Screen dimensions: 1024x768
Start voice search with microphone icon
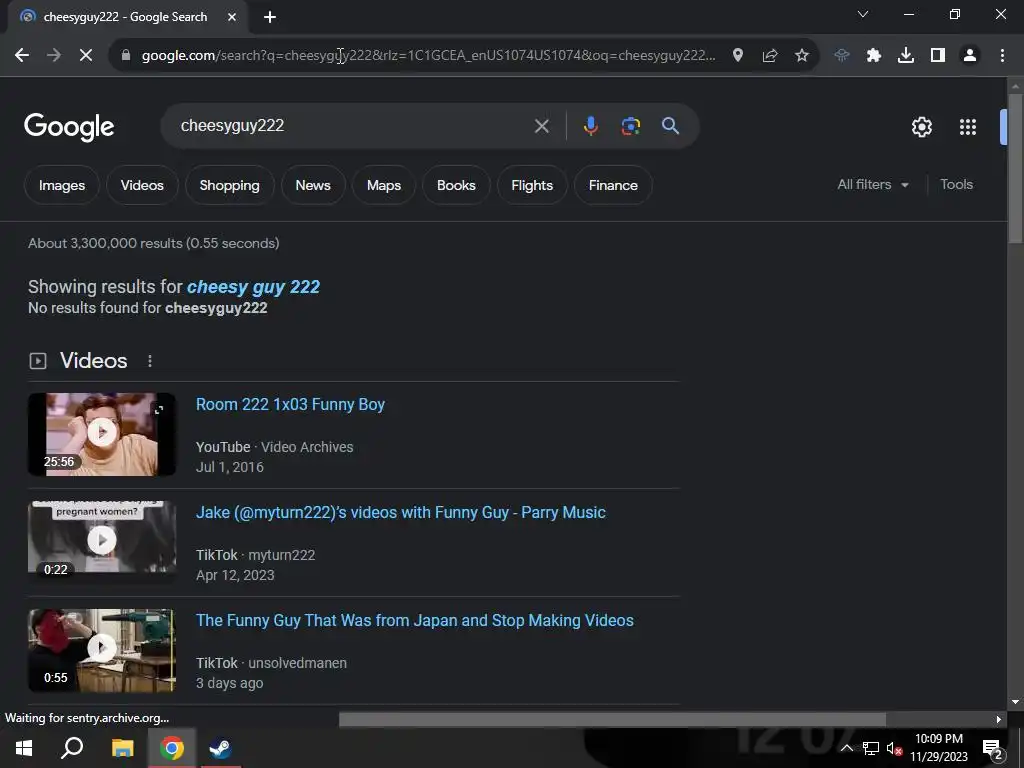590,126
